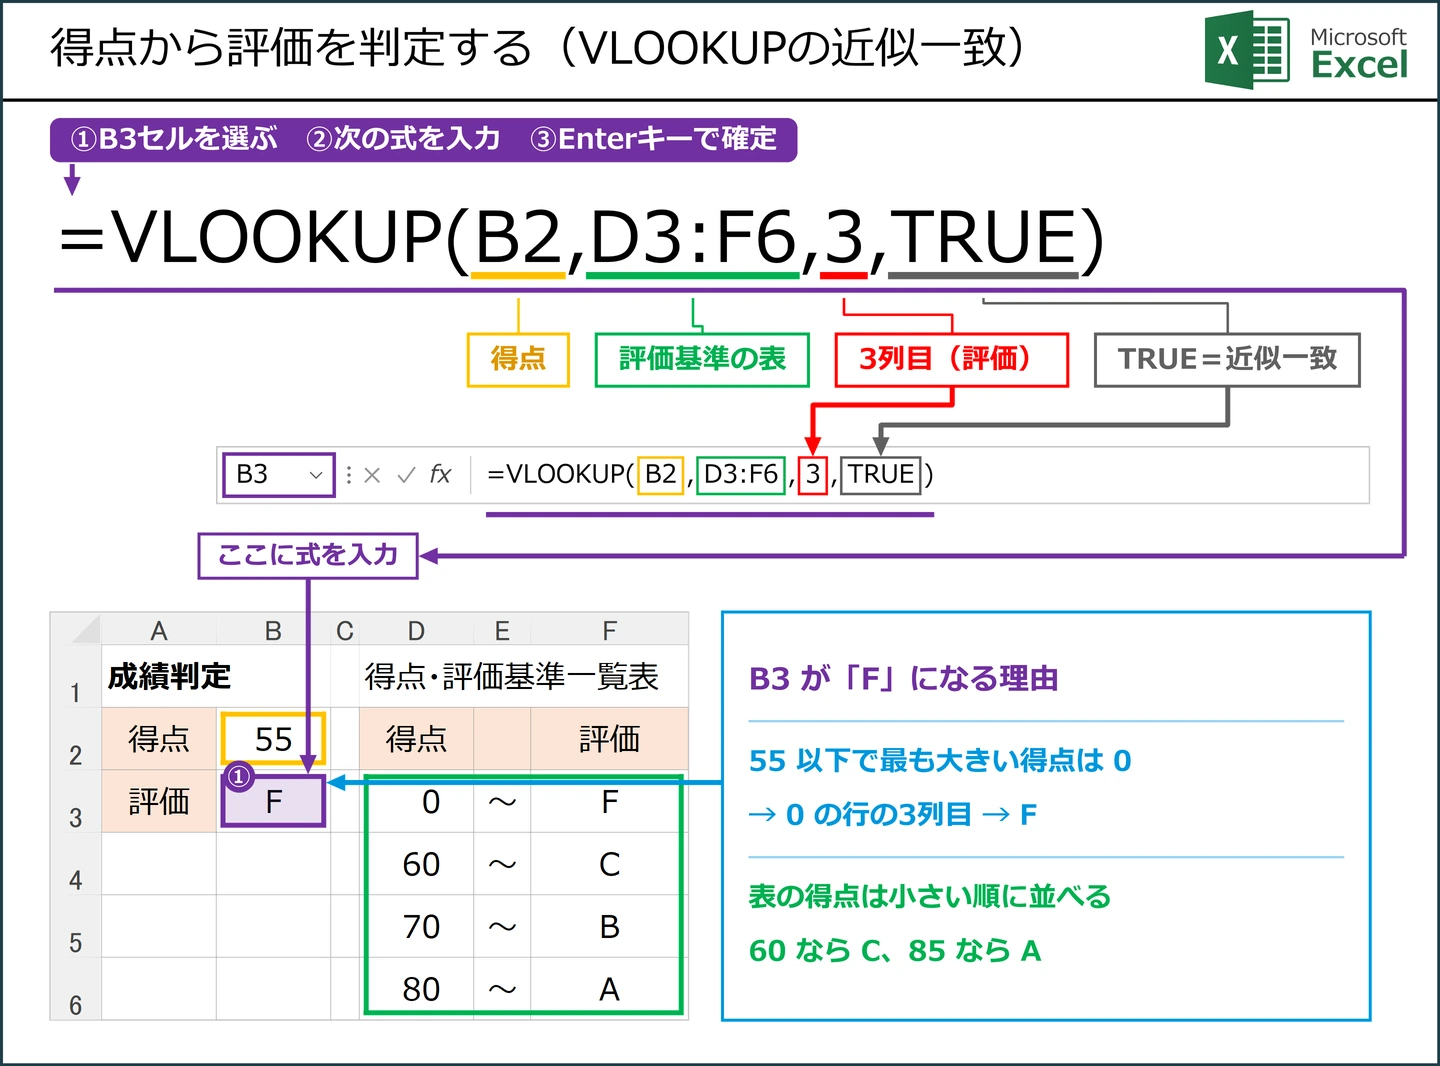The height and width of the screenshot is (1066, 1440).
Task: Select row 6 header
Action: click(76, 989)
